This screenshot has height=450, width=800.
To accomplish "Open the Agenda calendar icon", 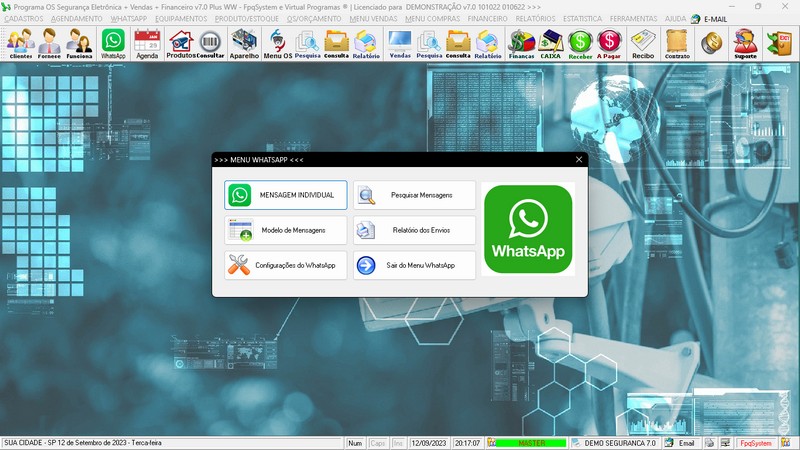I will click(147, 44).
